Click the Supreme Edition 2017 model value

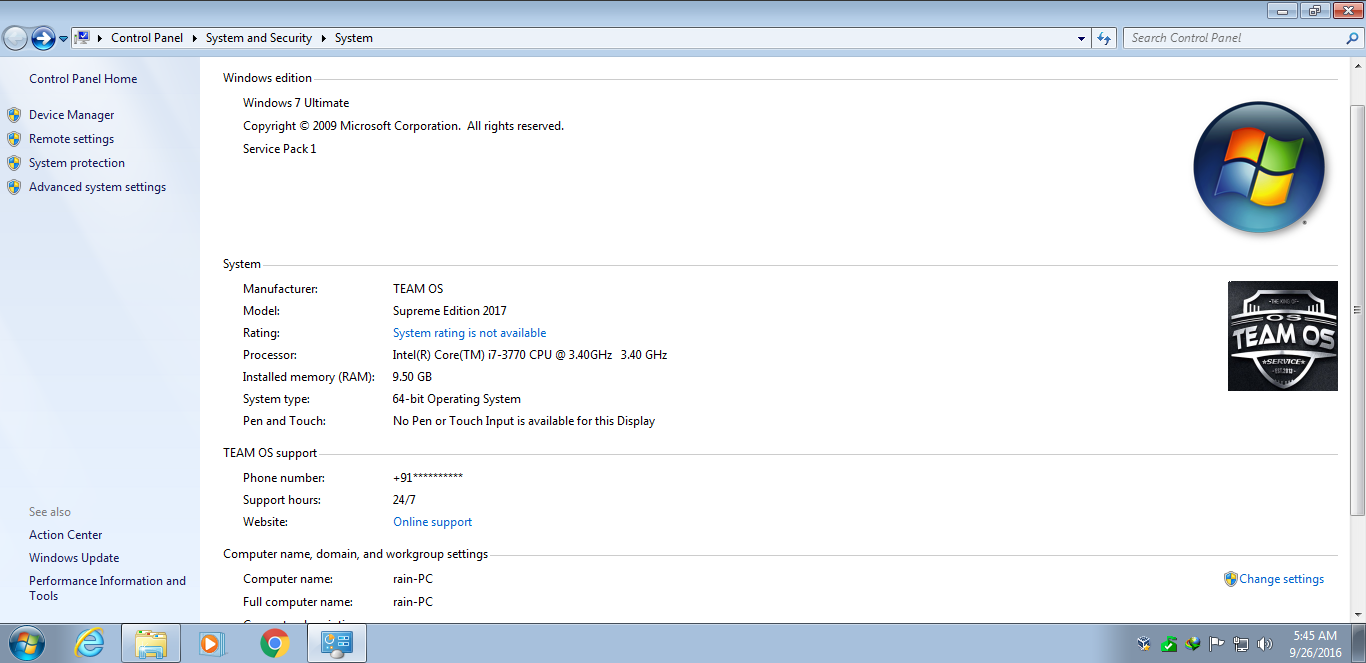tap(450, 311)
